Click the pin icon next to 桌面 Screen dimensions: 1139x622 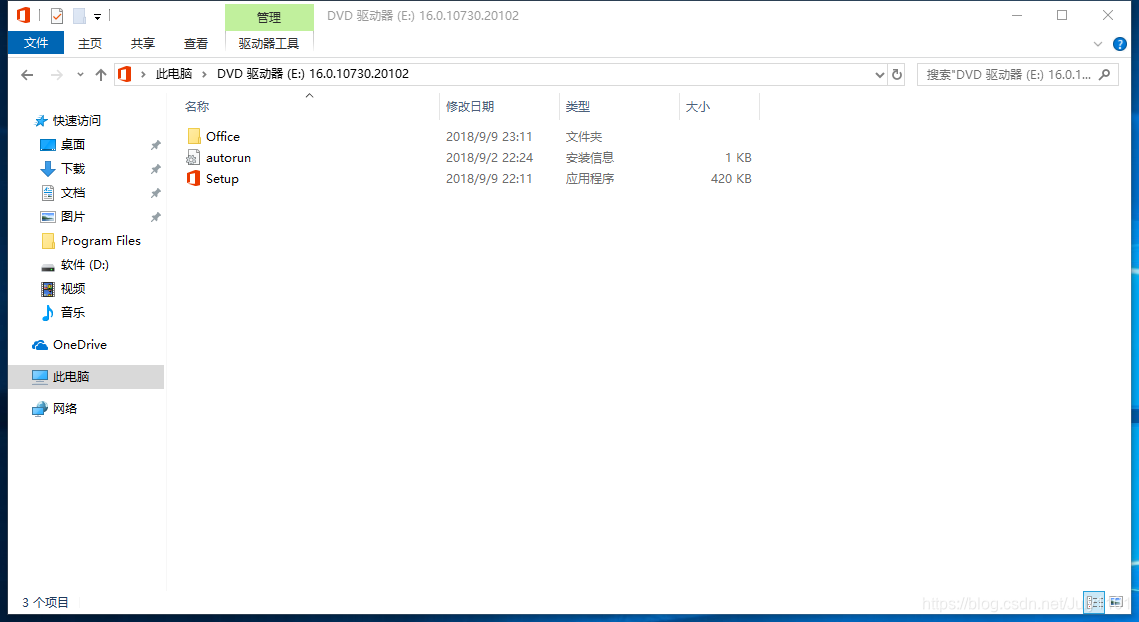155,145
